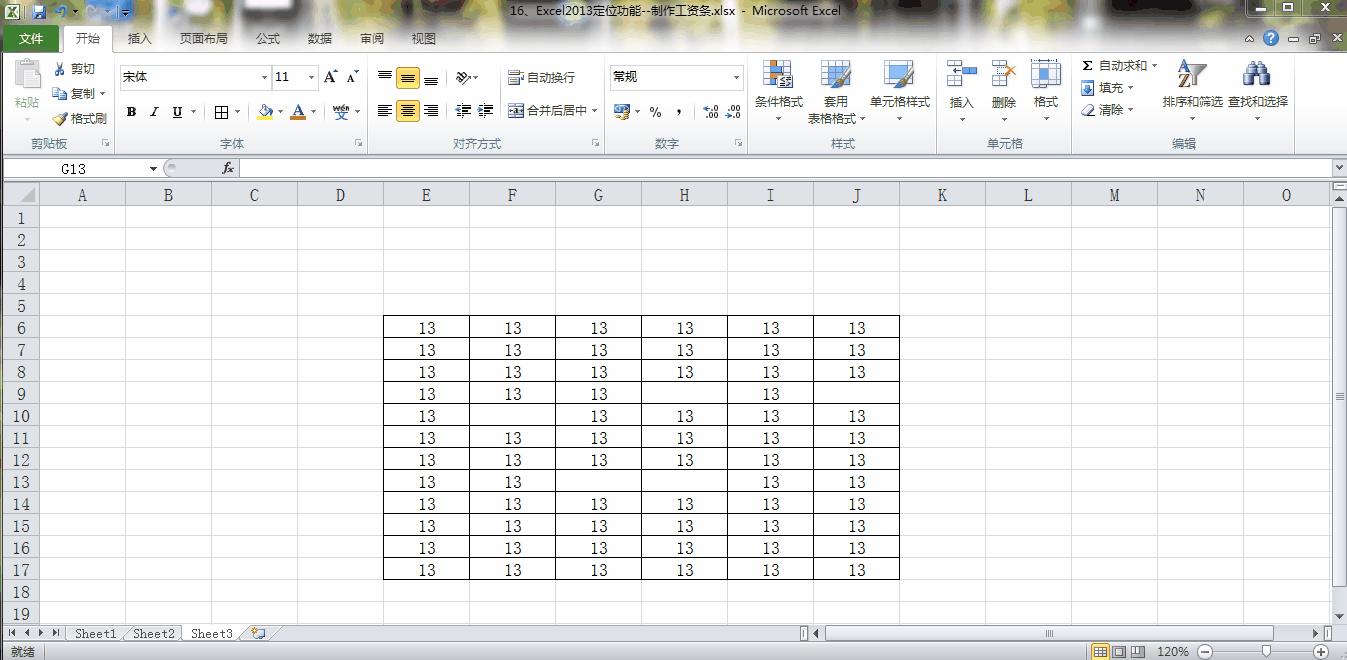
Task: Switch to the 插入 ribbon tab
Action: click(140, 39)
